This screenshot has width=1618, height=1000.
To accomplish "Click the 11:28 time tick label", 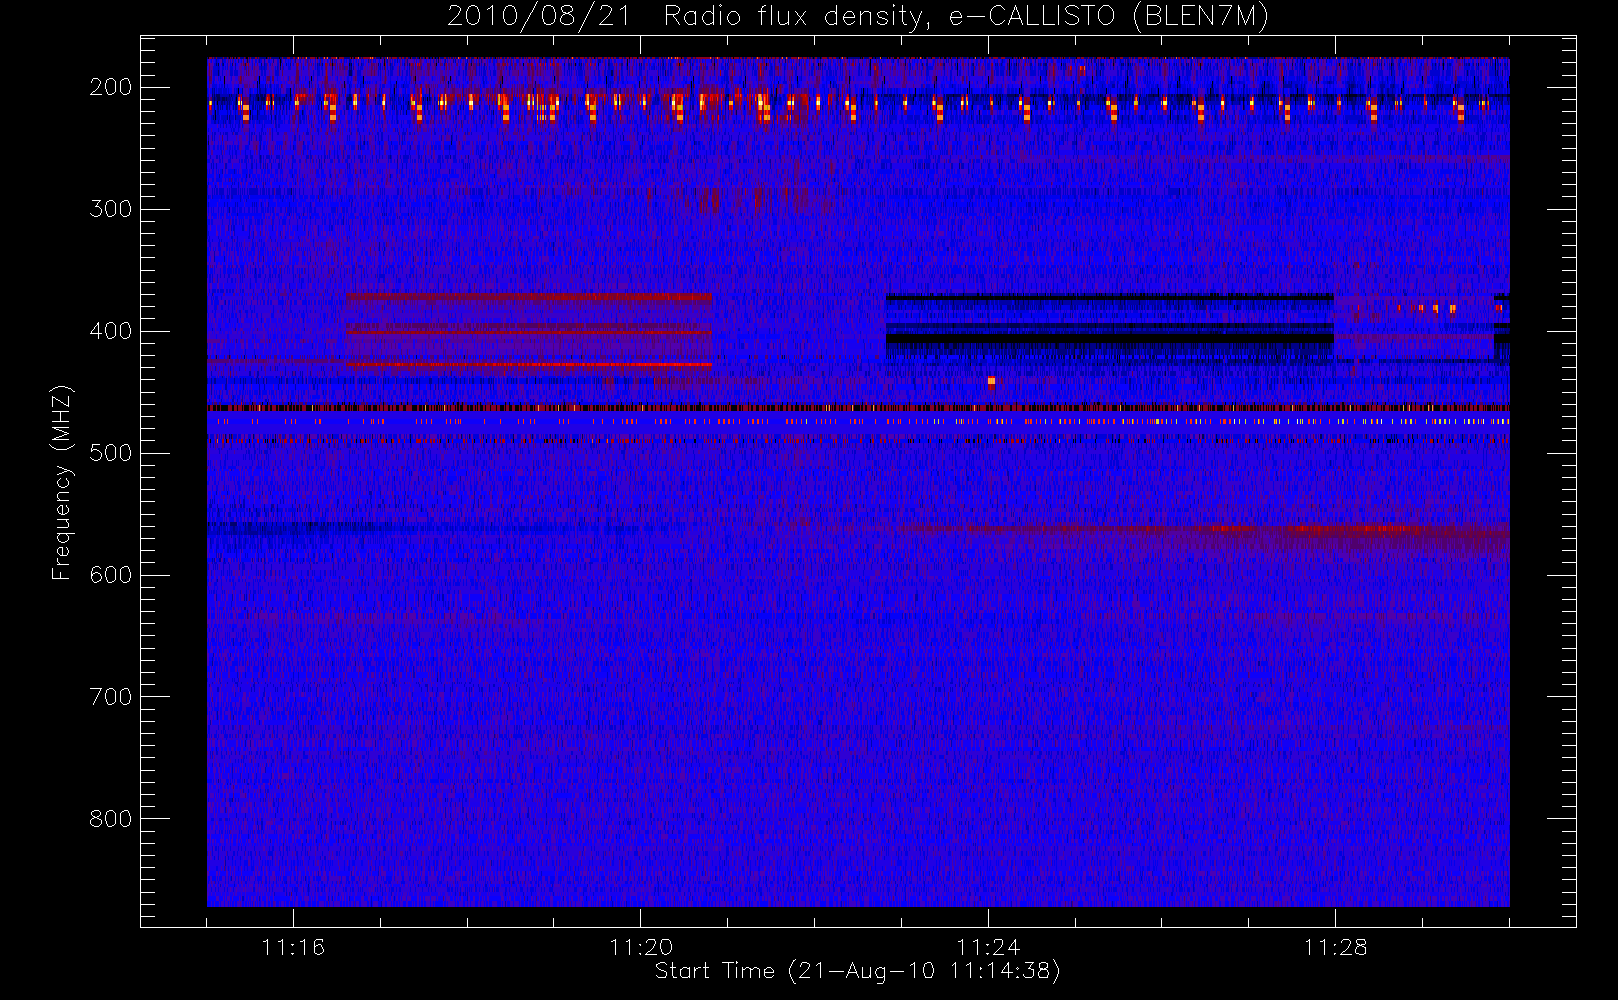I will pos(1335,947).
